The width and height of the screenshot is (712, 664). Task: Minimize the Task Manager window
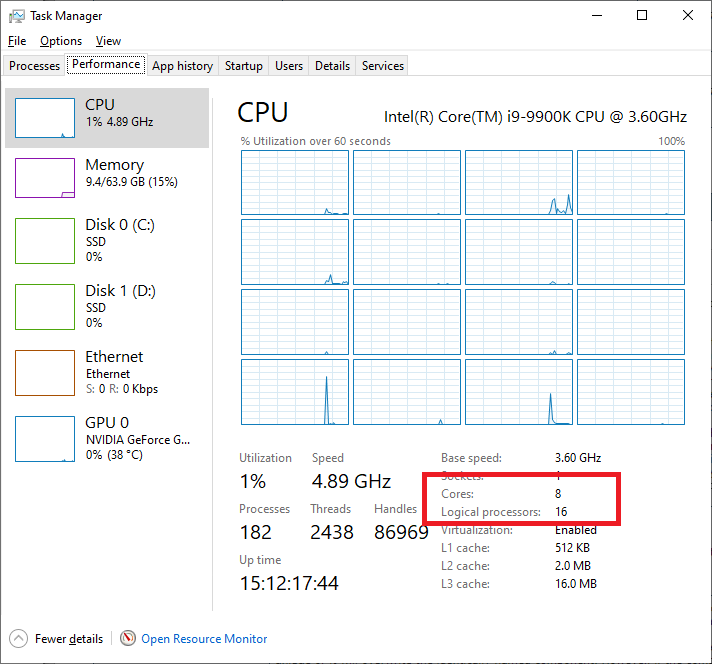coord(597,15)
